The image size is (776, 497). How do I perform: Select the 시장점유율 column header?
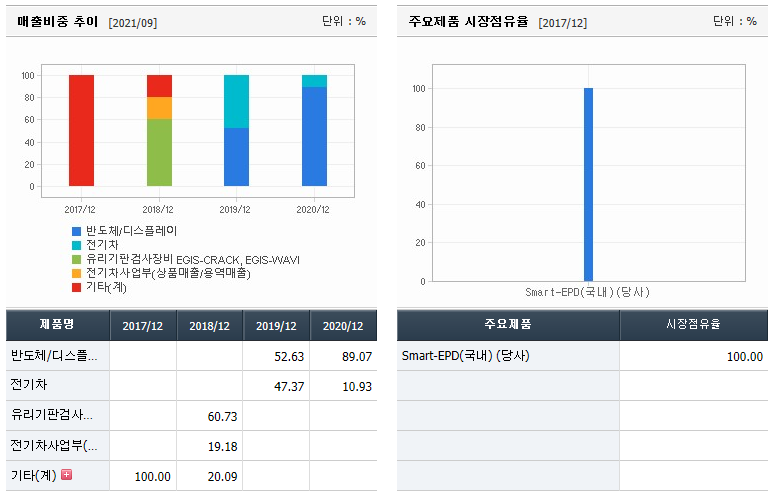click(693, 325)
